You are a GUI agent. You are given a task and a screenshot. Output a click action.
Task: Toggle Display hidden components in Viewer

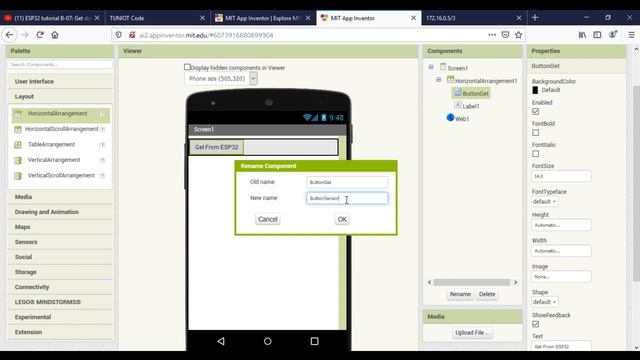tap(187, 67)
